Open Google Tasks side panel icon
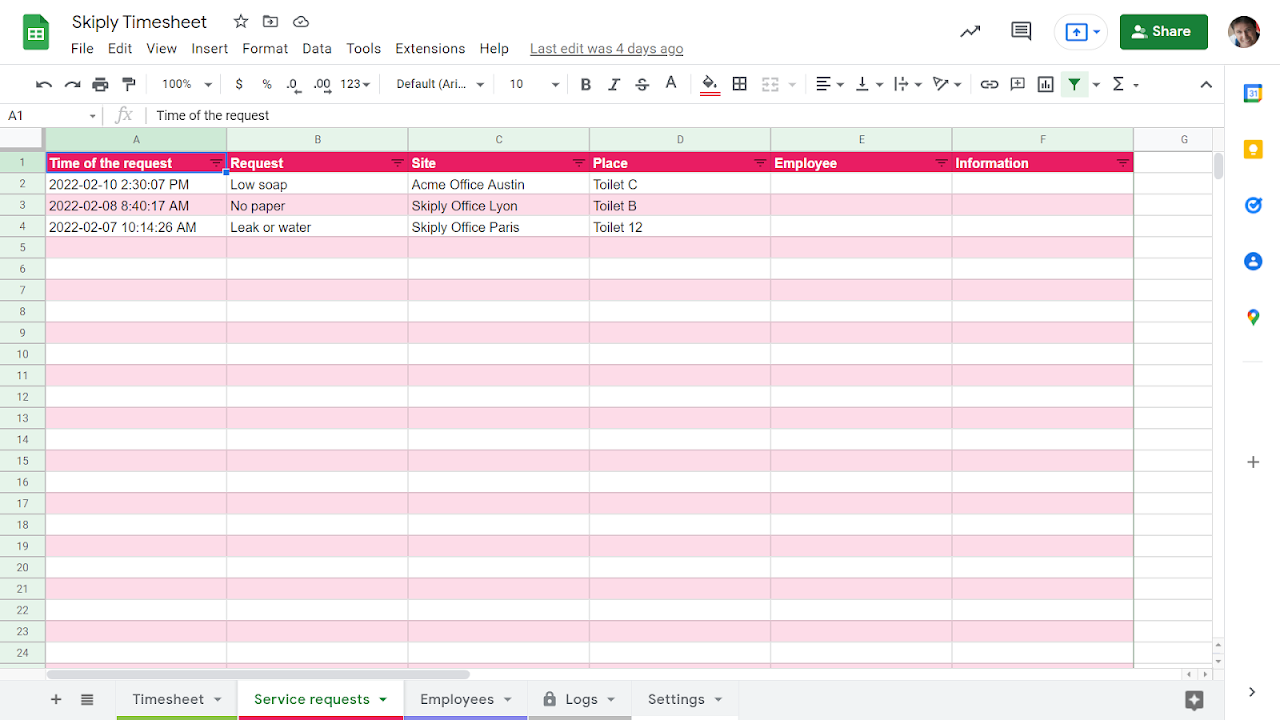The width and height of the screenshot is (1280, 720). pos(1253,205)
